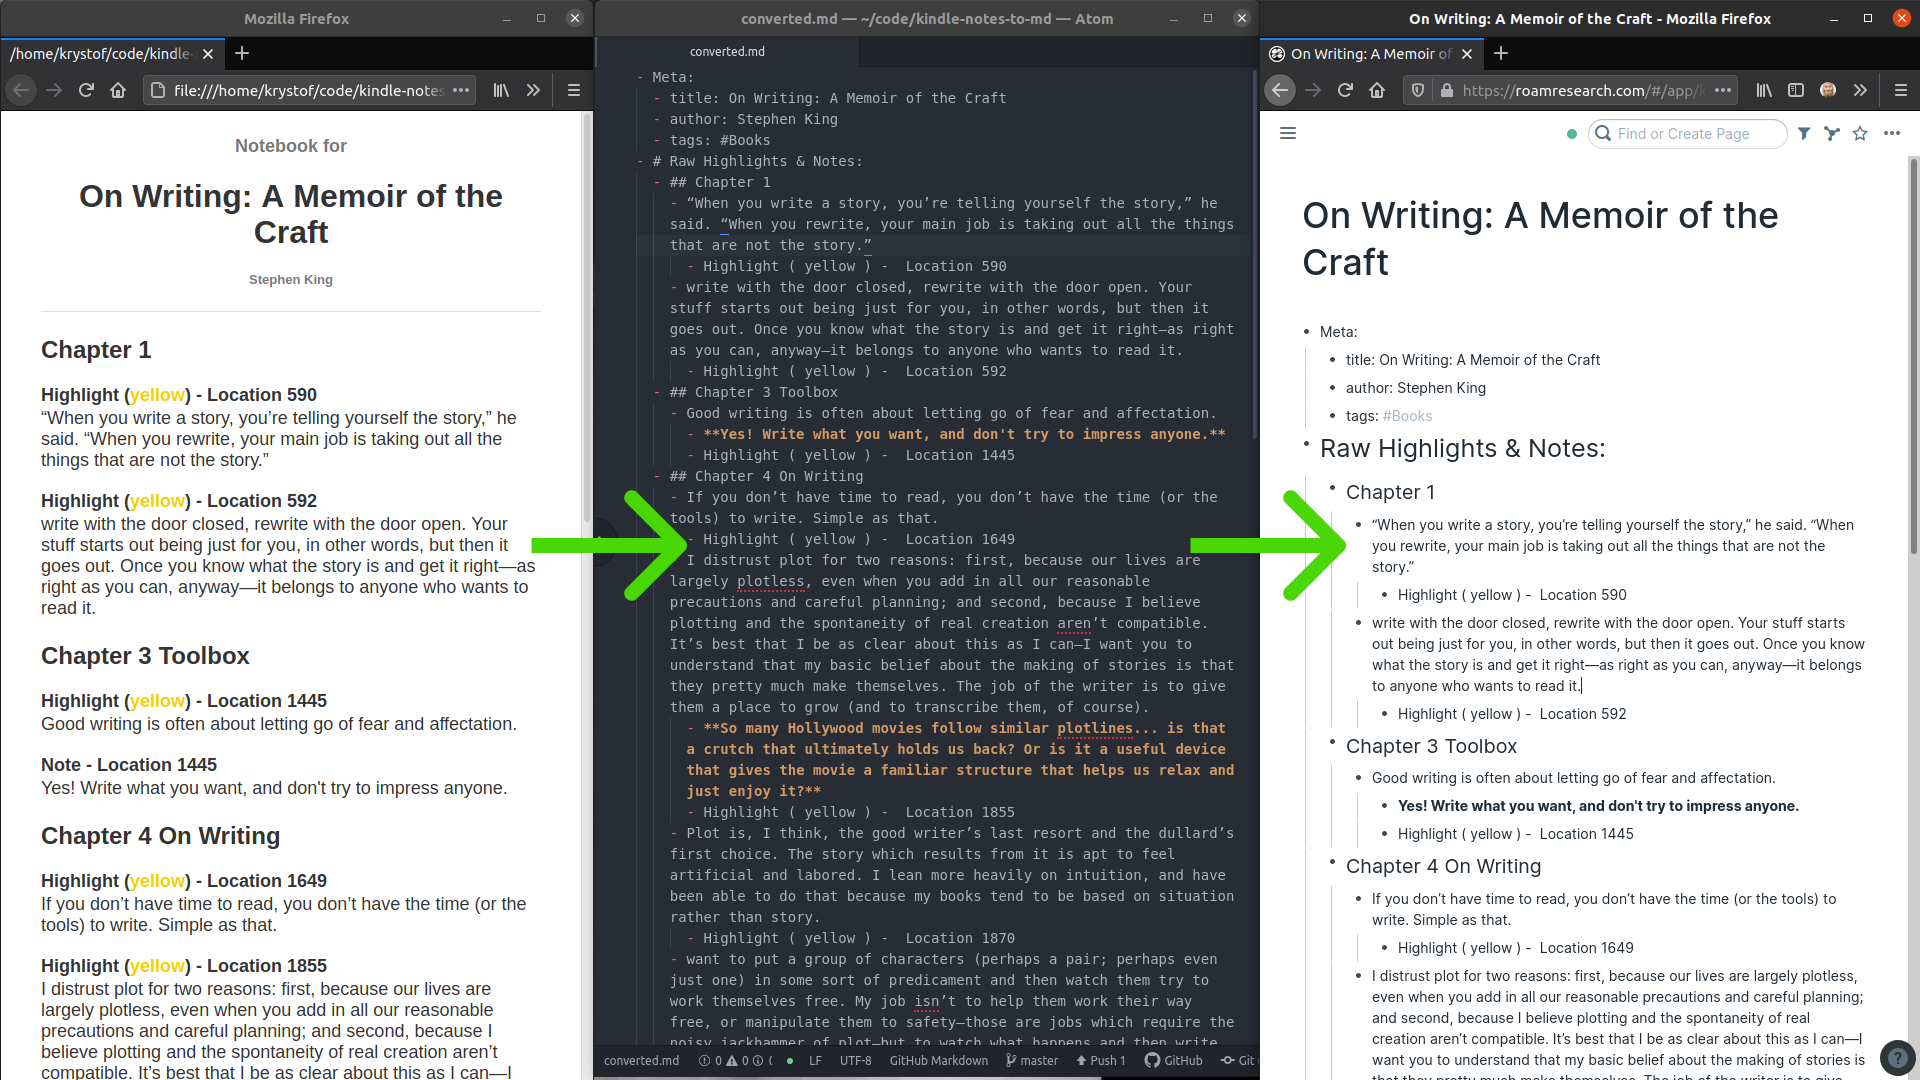
Task: Click the Roam filter funnel icon
Action: pyautogui.click(x=1804, y=133)
